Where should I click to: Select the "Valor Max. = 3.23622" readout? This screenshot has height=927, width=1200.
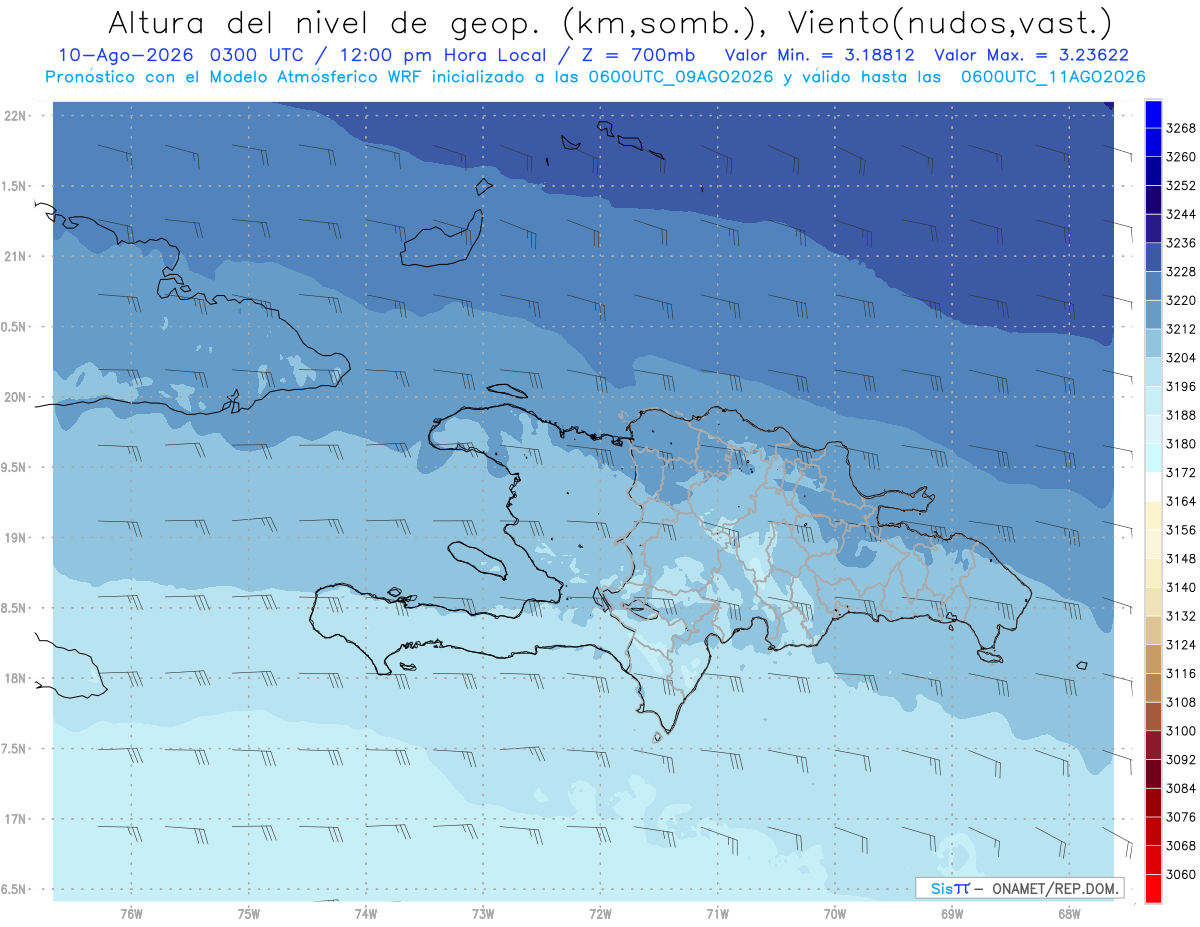1032,56
